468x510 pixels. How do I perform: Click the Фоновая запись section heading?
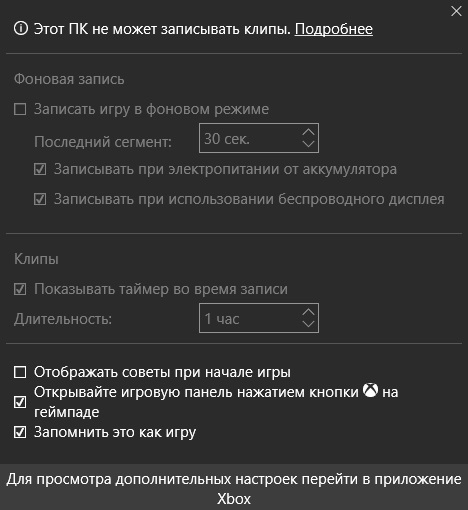(69, 79)
